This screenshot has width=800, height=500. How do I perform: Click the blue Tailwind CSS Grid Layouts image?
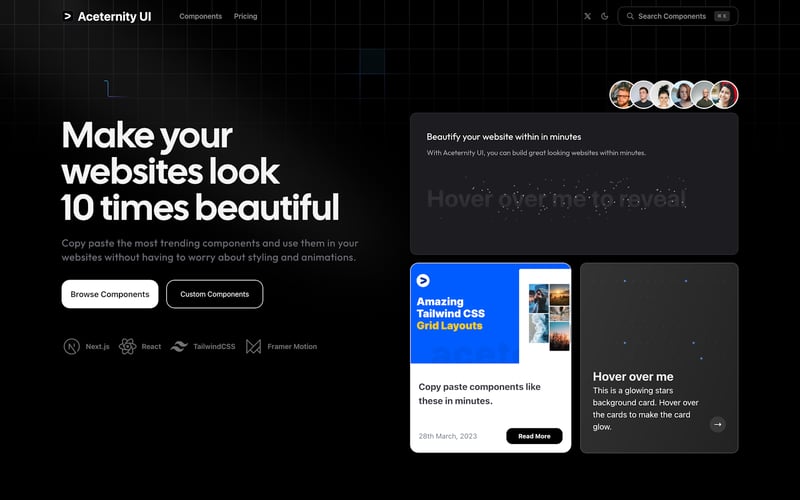tap(490, 313)
